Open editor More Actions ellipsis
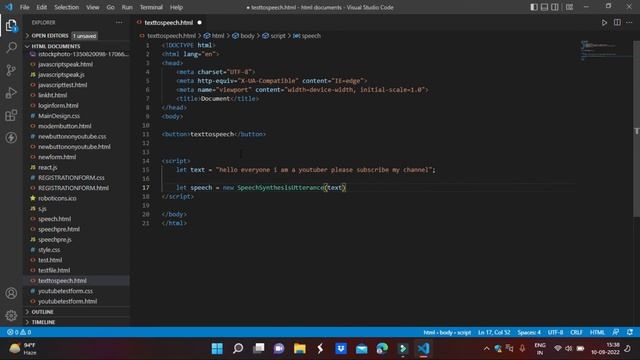The width and height of the screenshot is (640, 360). tap(629, 22)
